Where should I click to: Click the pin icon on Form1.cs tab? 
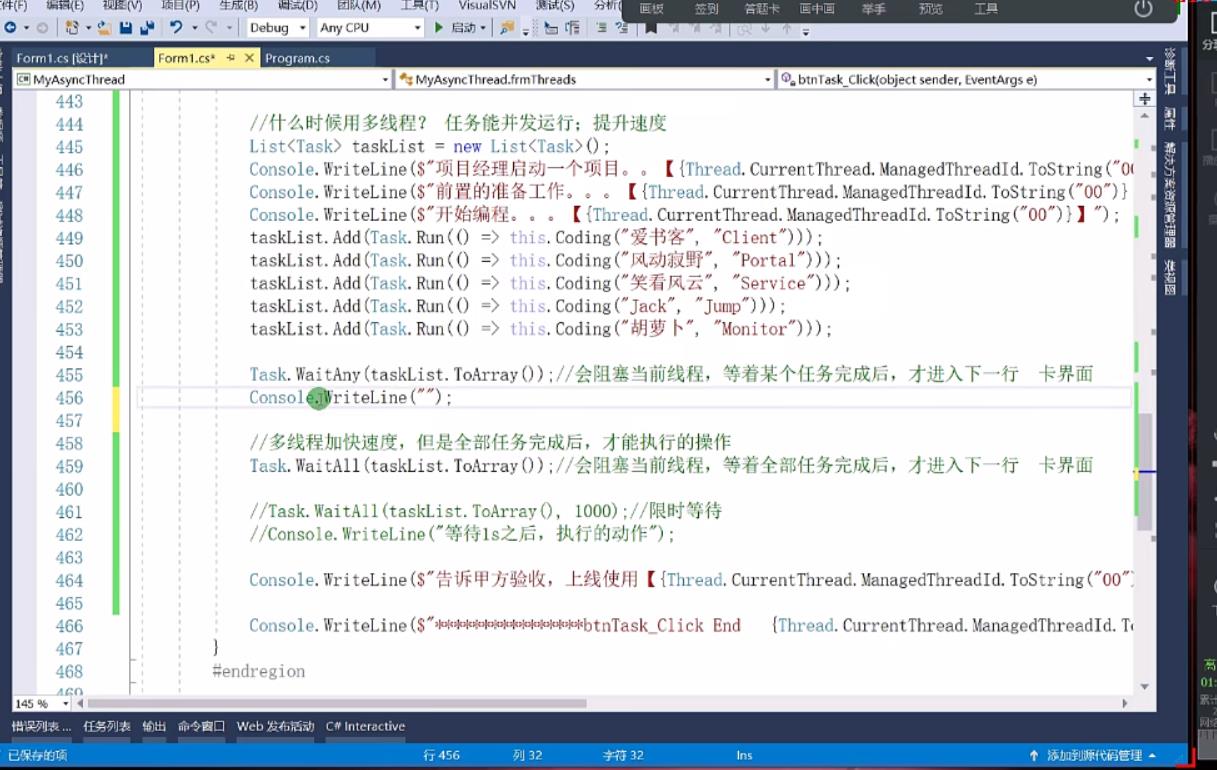coord(231,59)
